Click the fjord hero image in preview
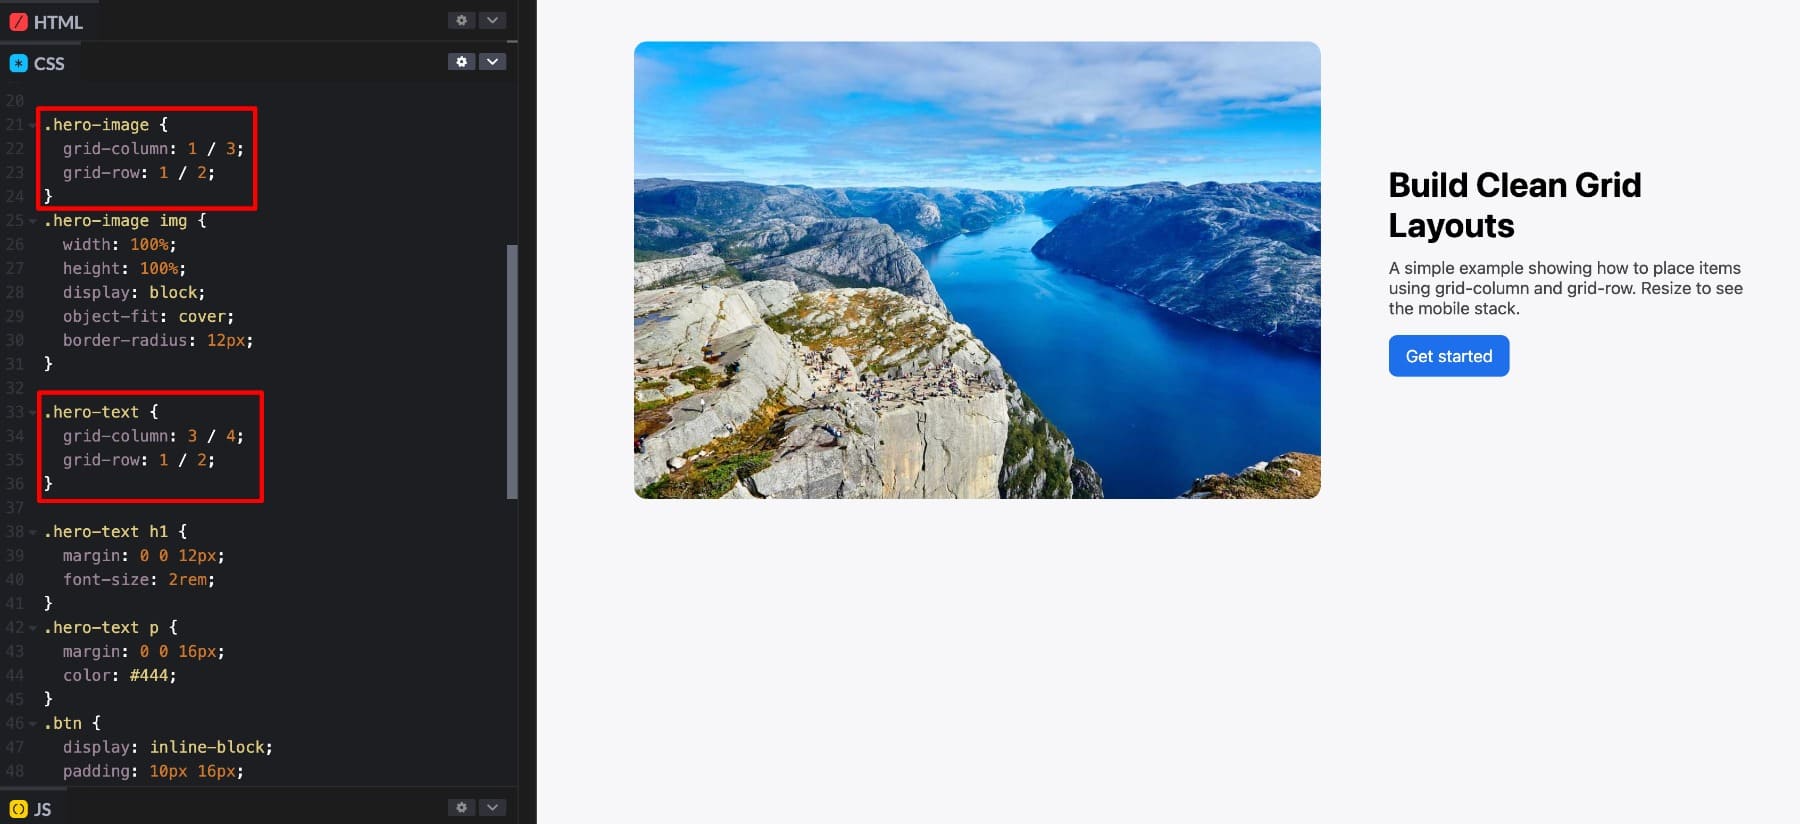Screen dimensions: 1800x824 [977, 270]
